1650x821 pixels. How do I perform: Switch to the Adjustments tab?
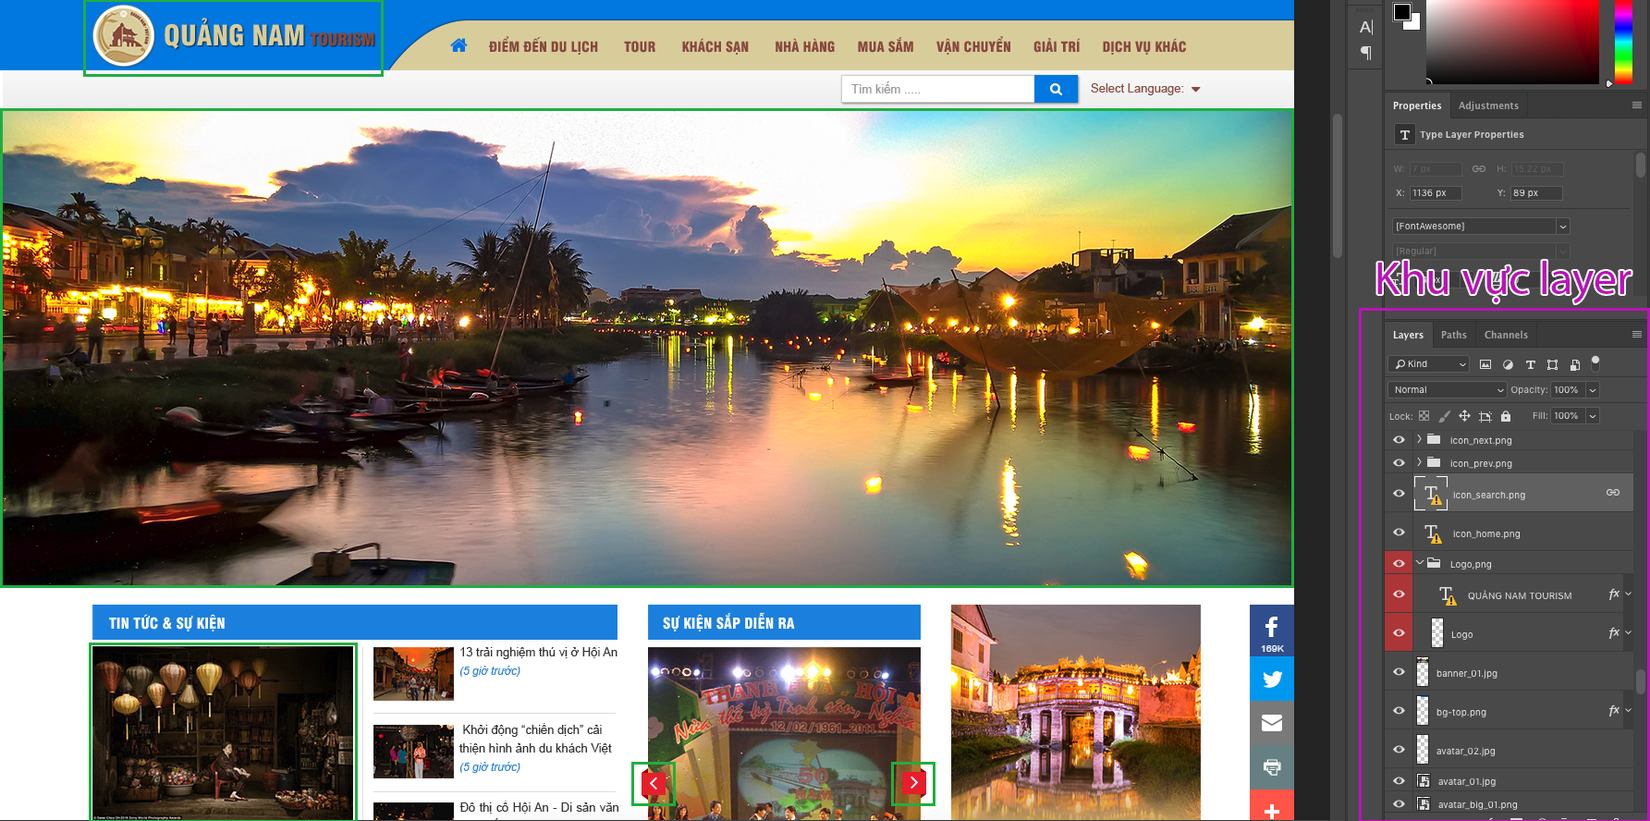coord(1488,105)
